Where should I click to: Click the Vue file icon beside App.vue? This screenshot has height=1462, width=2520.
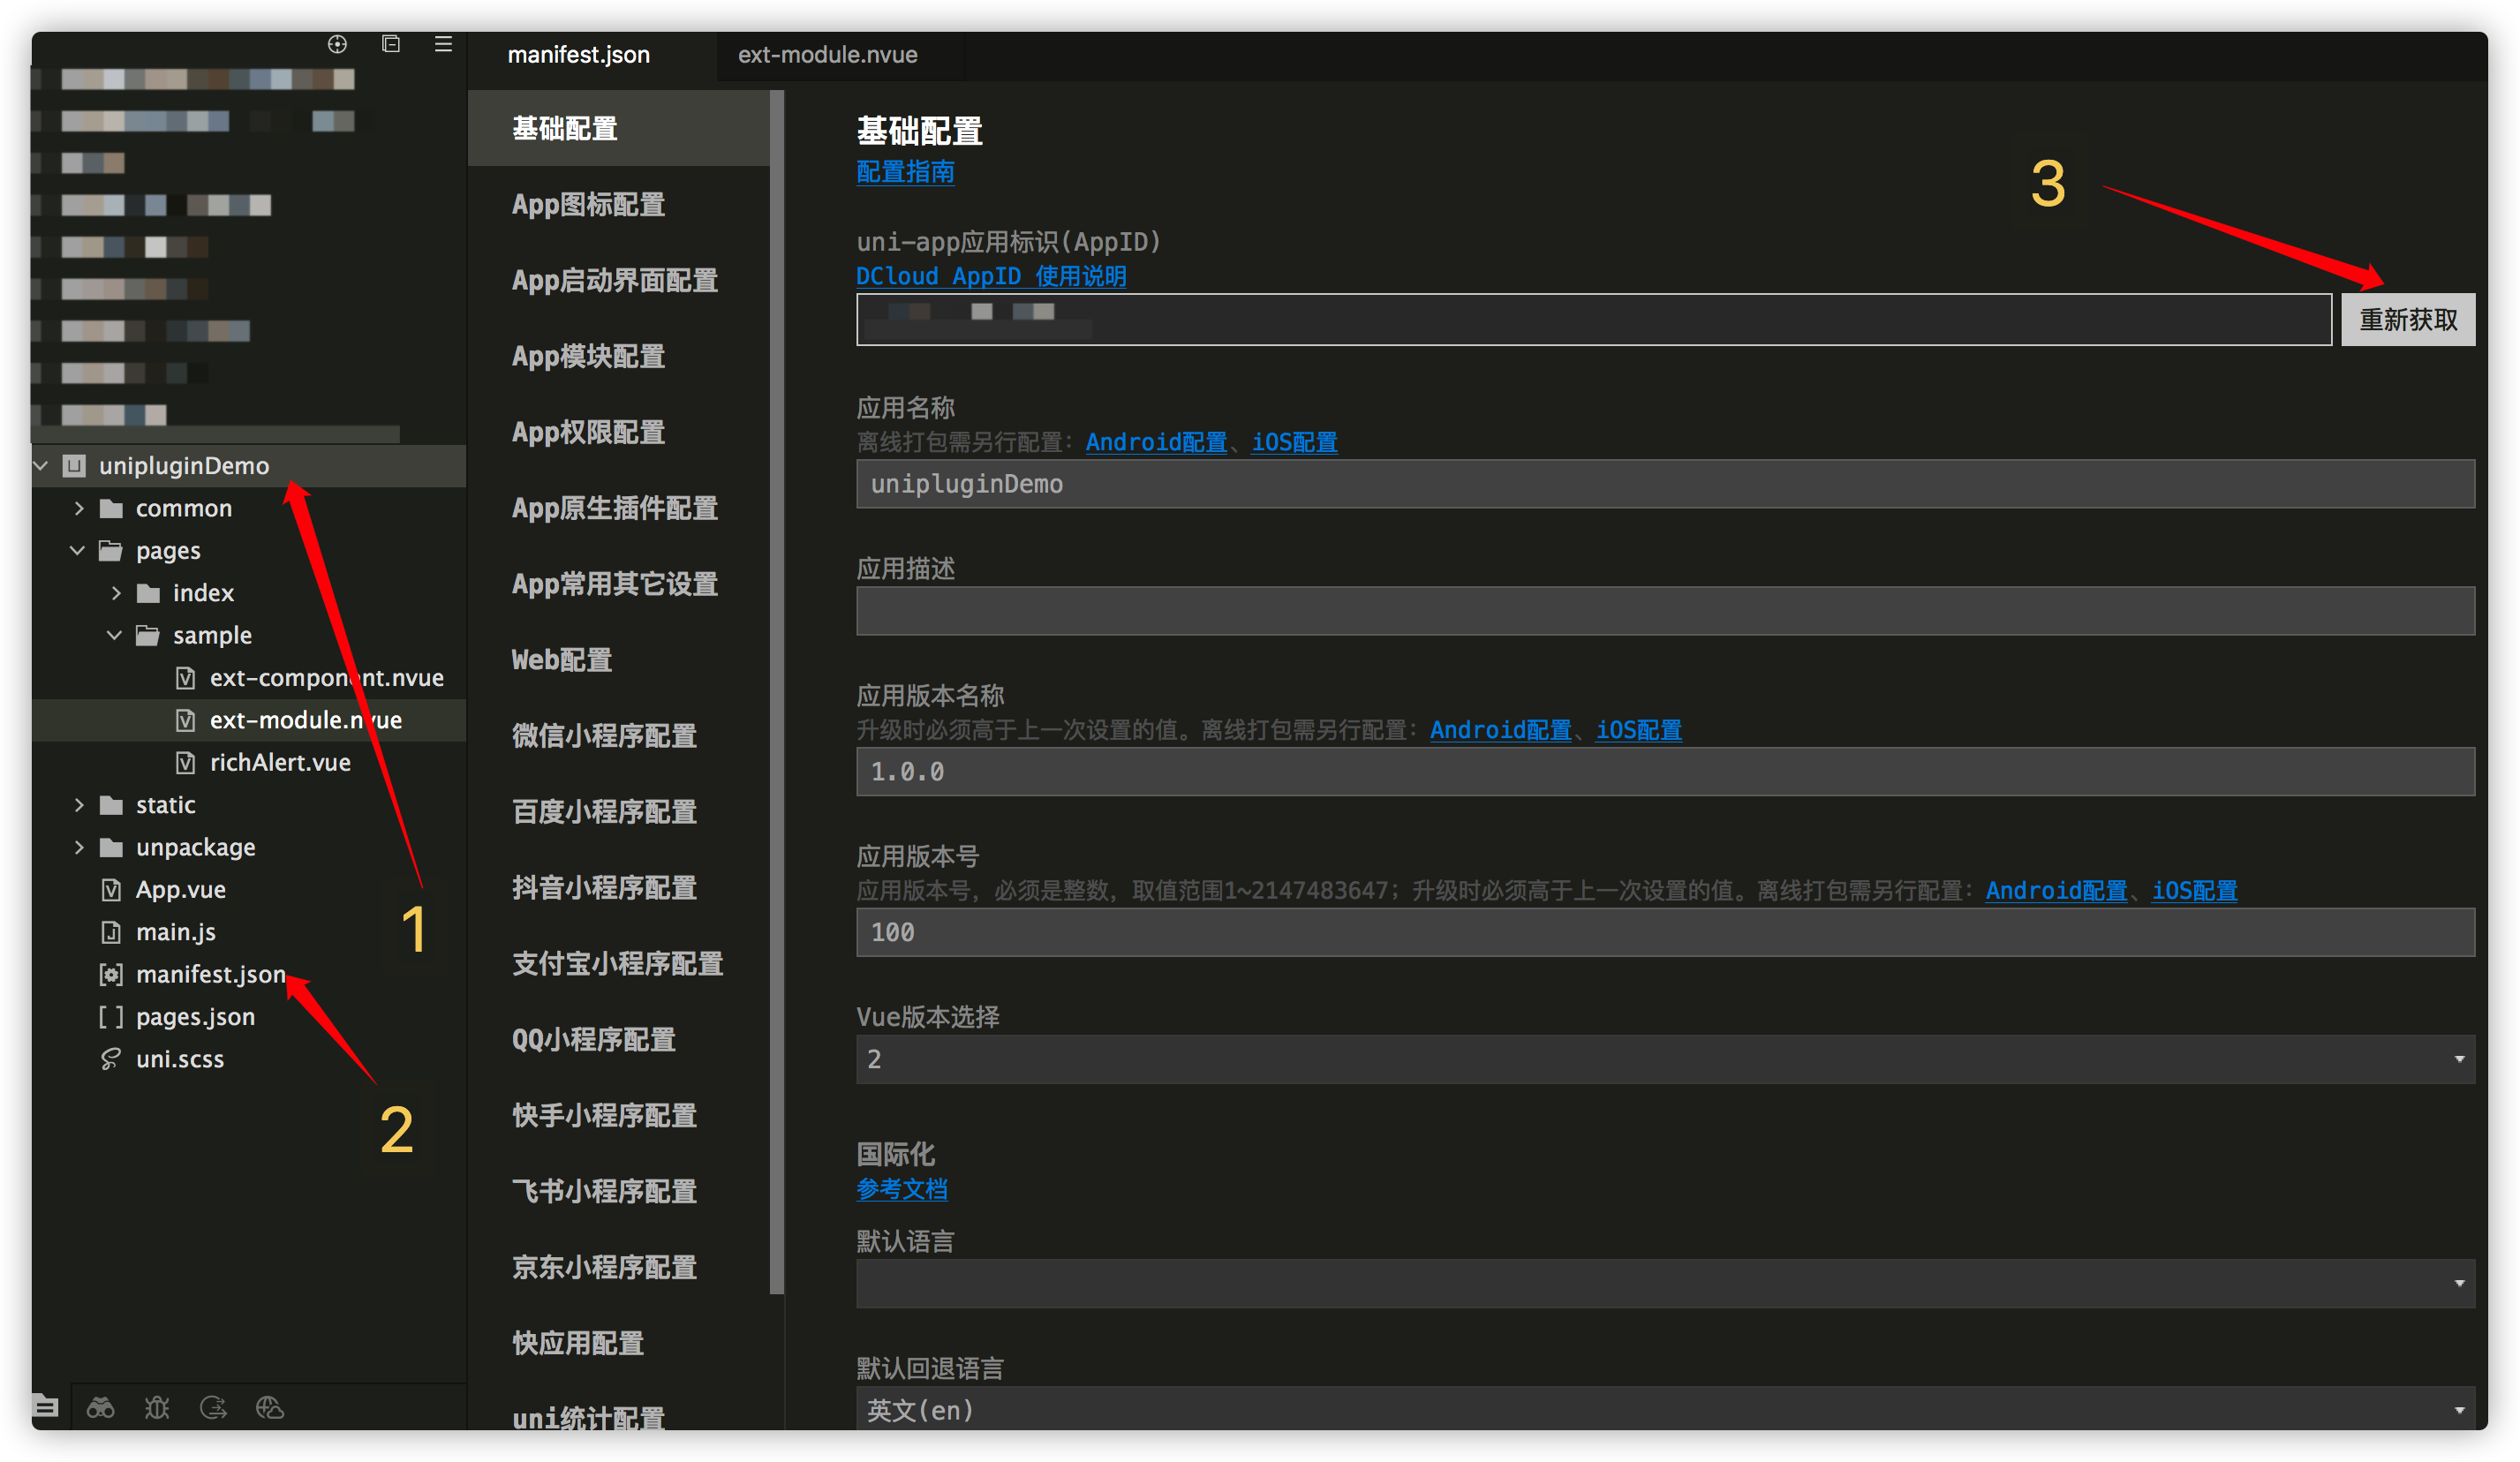pos(111,889)
